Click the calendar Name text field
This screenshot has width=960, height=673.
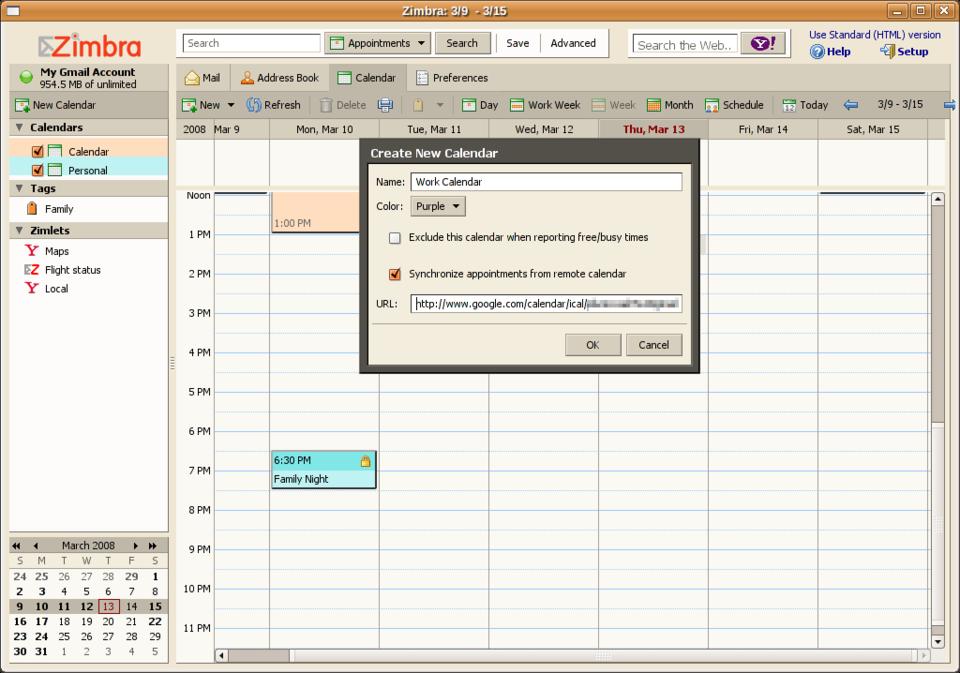pos(546,182)
